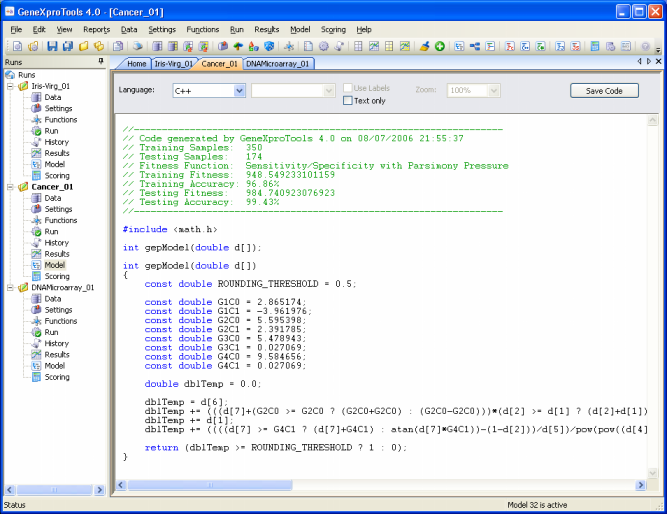Switch to the DNAMicroarray_01 tab
The height and width of the screenshot is (514, 667).
pyautogui.click(x=277, y=64)
